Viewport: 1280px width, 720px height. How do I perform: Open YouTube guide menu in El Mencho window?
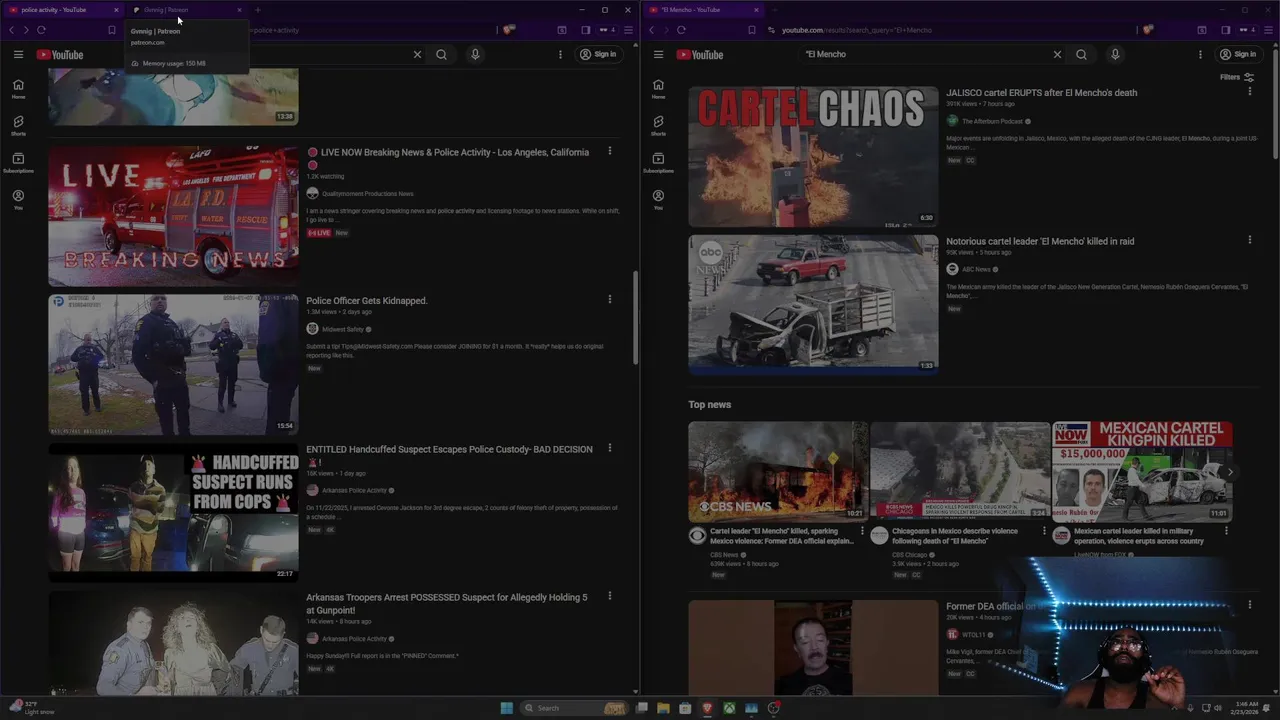point(658,54)
